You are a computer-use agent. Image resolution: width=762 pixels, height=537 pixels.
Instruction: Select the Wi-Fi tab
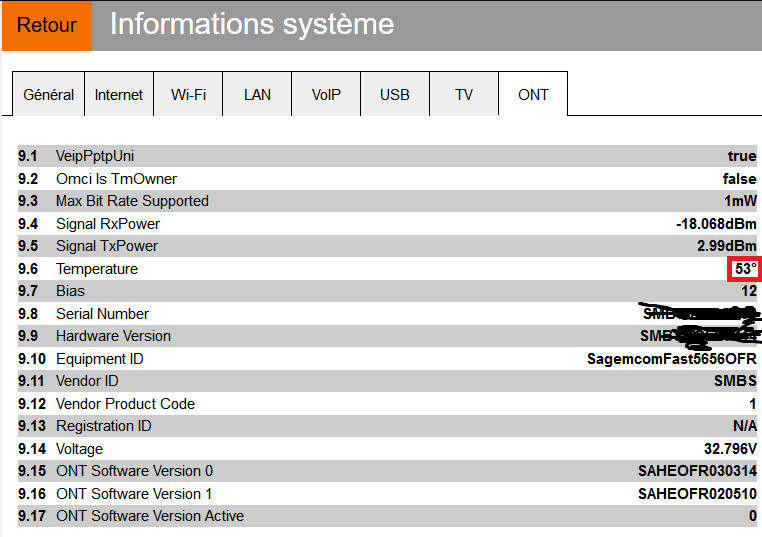tap(188, 95)
